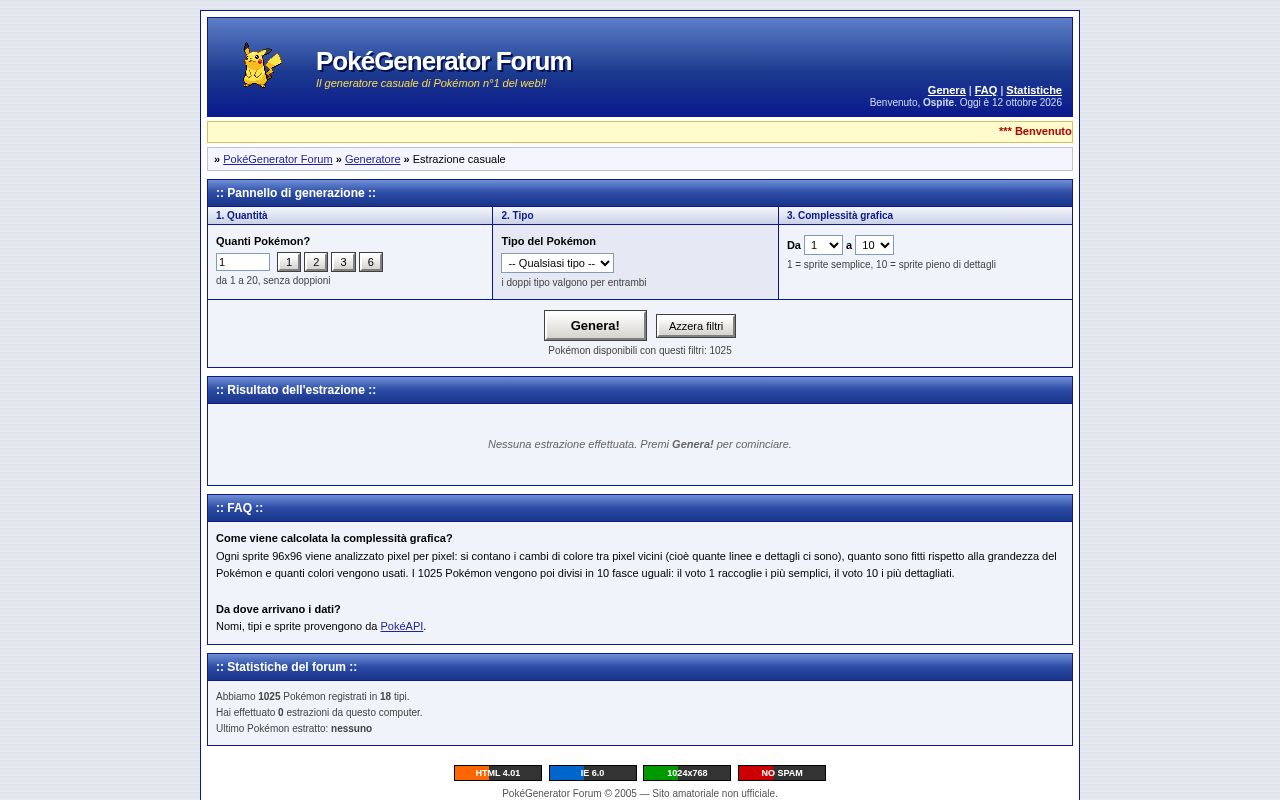Click the '2. Tipo' column header
1280x800 pixels.
pos(635,216)
